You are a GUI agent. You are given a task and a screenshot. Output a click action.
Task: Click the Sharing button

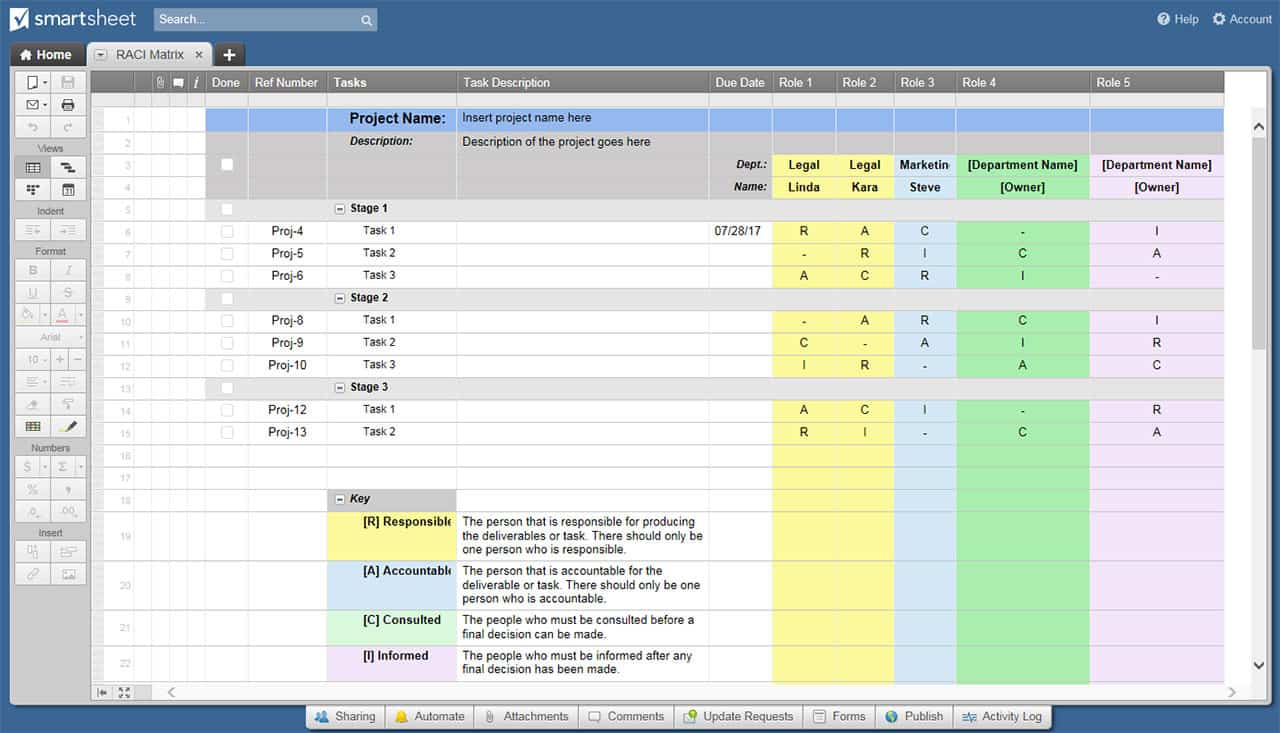[345, 717]
